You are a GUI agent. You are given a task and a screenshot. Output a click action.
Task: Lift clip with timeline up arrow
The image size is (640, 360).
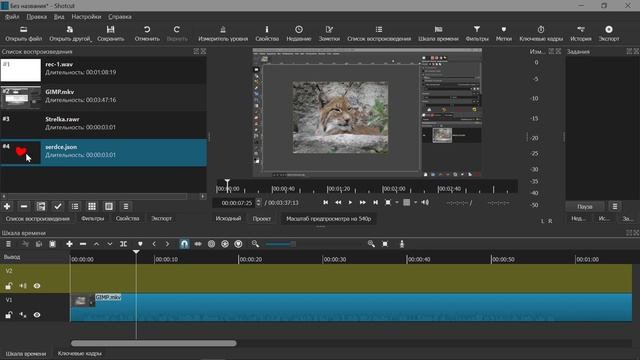coord(96,244)
